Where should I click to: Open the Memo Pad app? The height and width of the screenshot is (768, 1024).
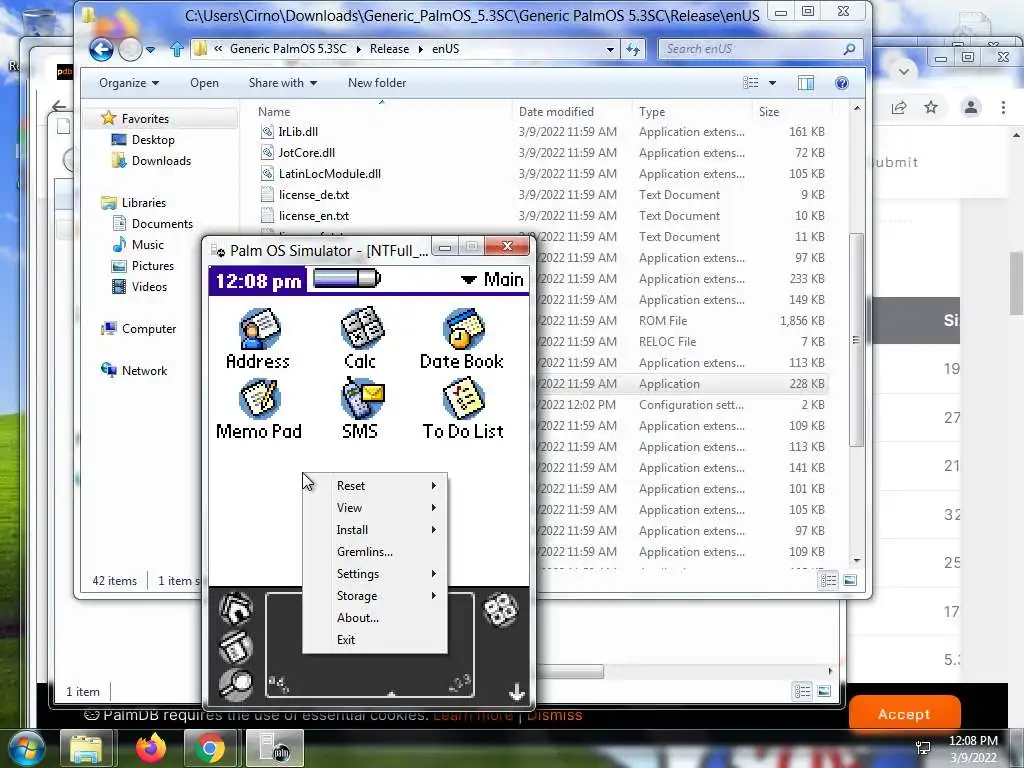pos(259,409)
